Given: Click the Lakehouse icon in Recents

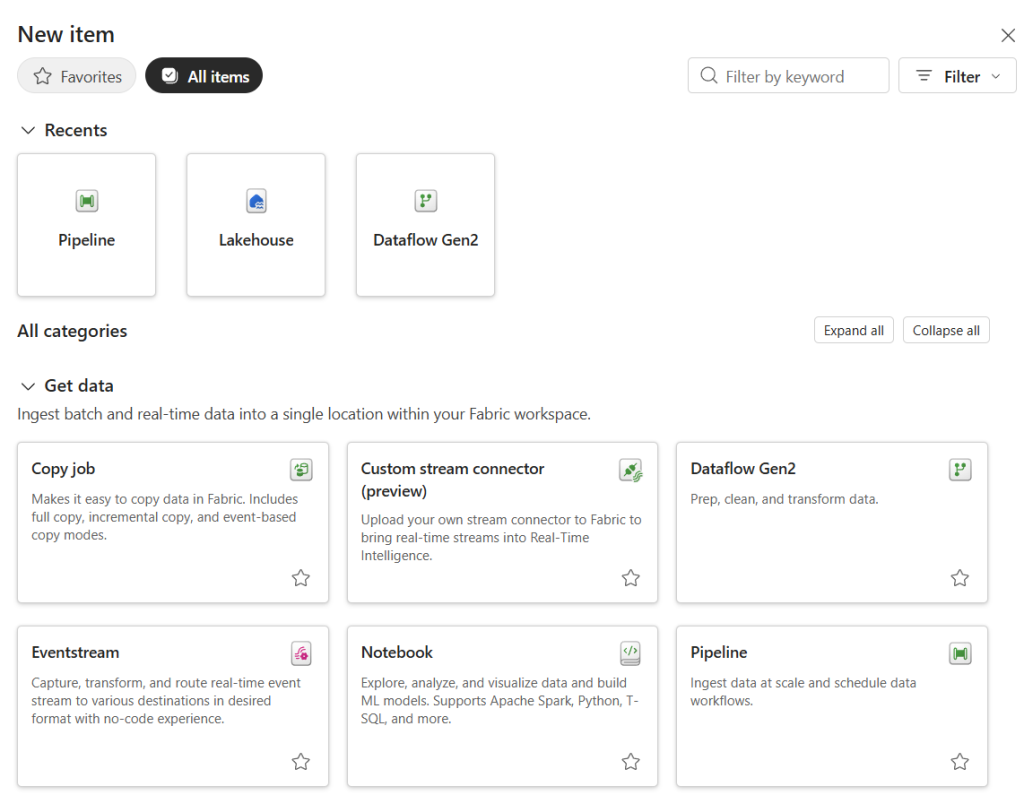Looking at the screenshot, I should (x=256, y=201).
